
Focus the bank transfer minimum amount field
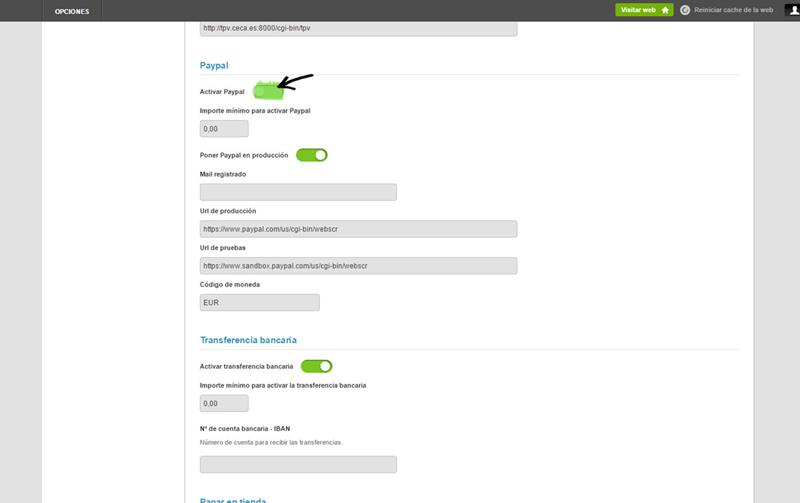(224, 404)
